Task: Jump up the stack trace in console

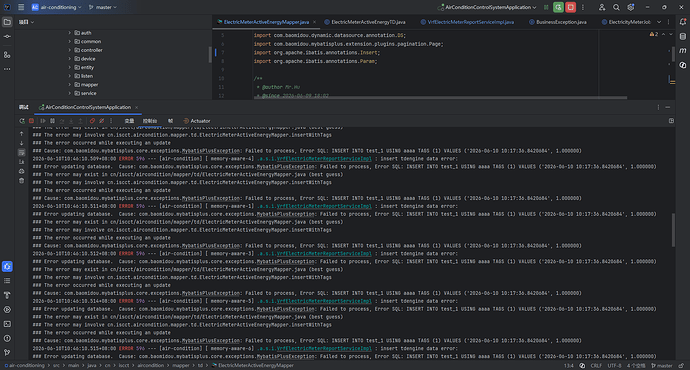Action: (22, 133)
